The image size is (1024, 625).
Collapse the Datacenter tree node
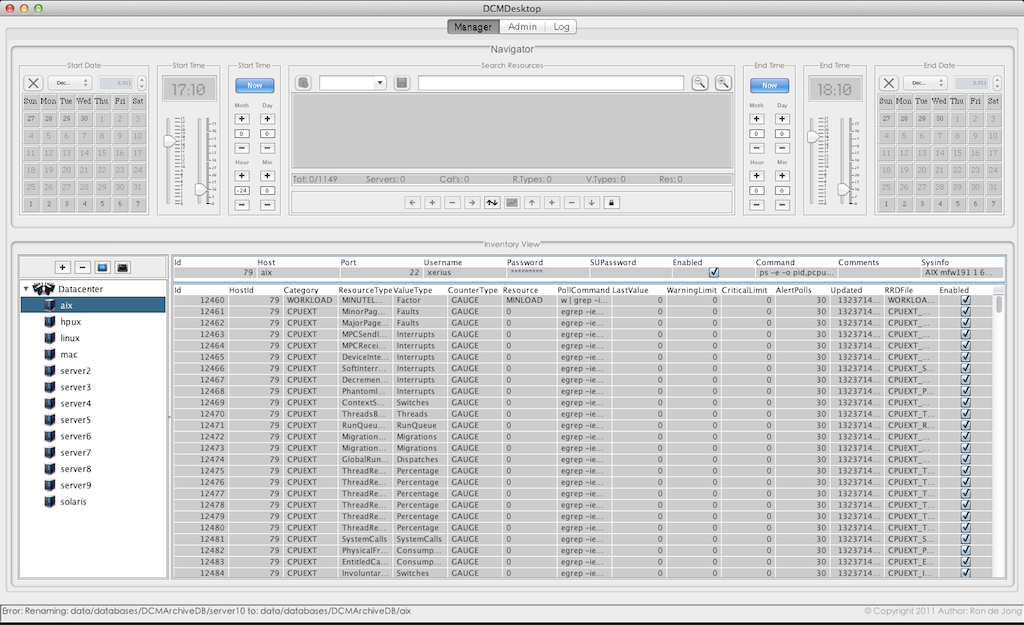(26, 289)
